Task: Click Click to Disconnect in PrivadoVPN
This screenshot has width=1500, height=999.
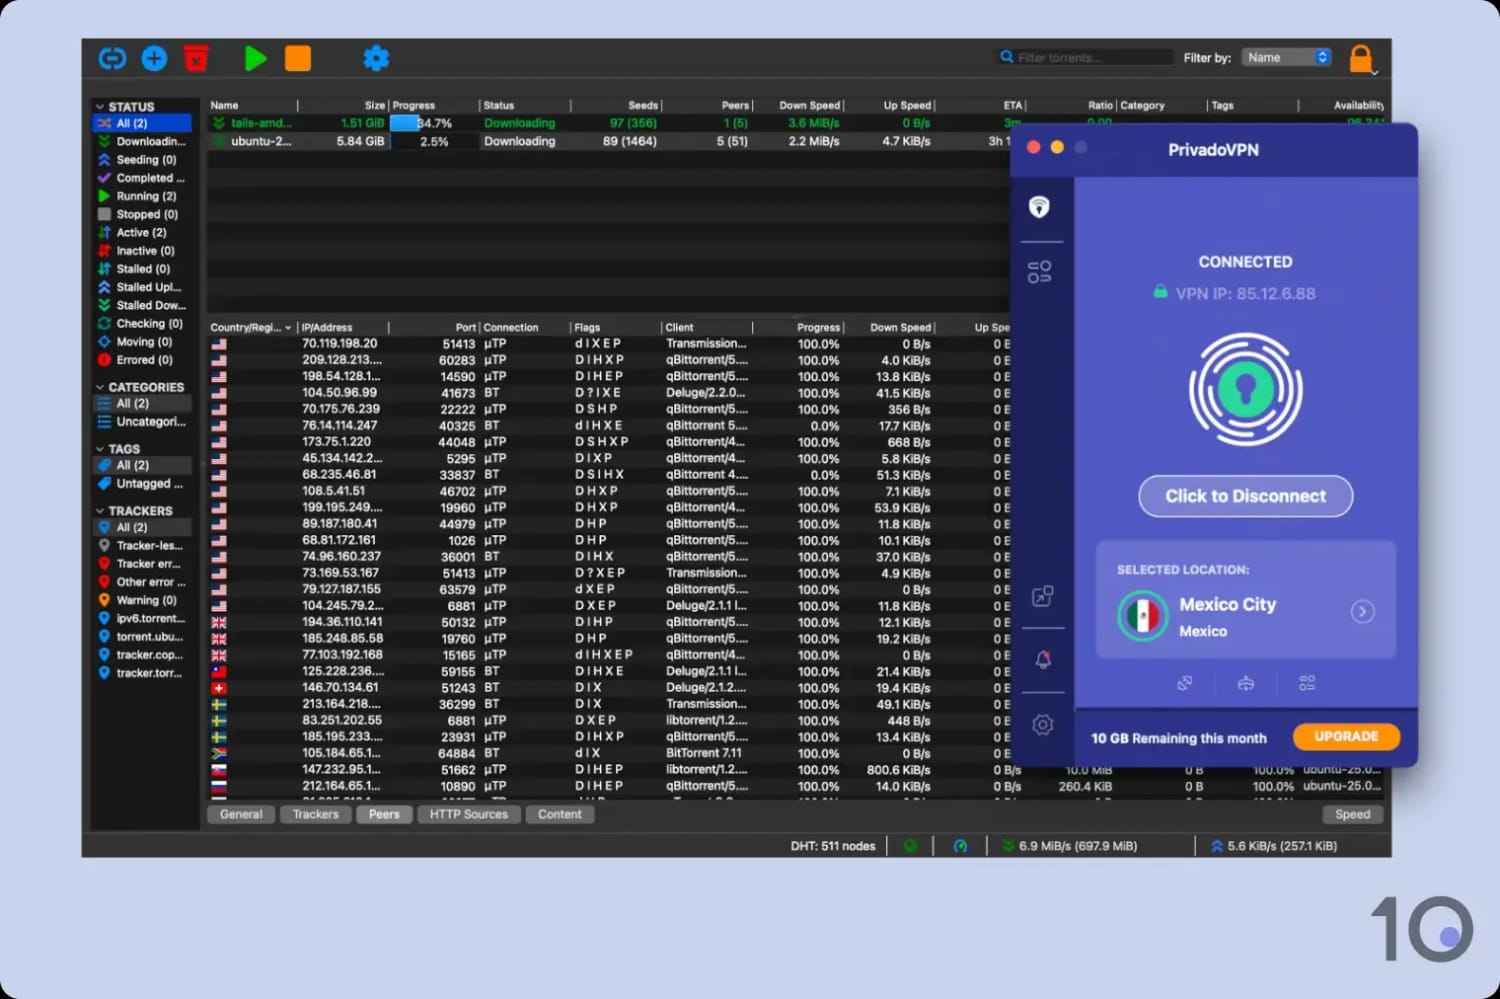Action: coord(1245,496)
